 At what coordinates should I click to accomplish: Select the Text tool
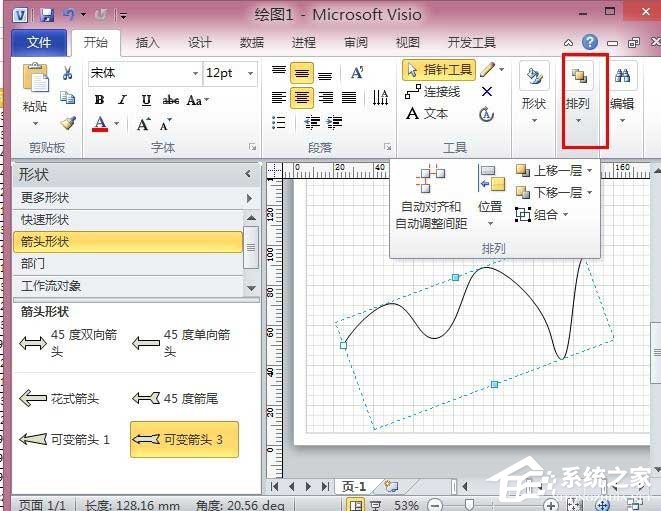point(427,113)
